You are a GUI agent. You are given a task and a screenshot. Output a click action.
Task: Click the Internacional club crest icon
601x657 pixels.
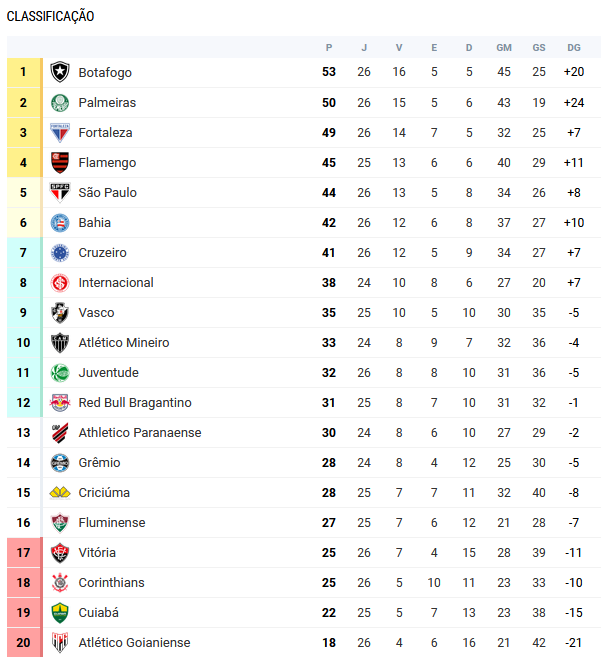(60, 282)
